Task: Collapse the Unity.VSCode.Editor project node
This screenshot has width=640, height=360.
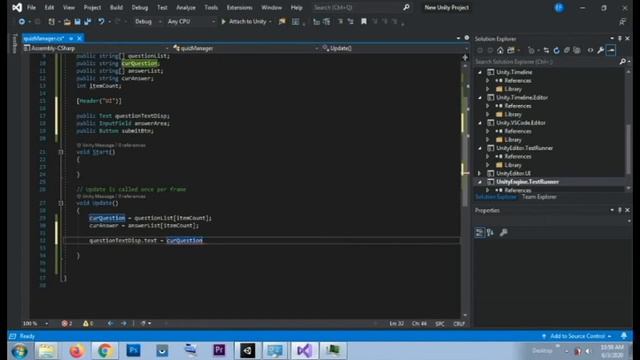Action: 480,123
